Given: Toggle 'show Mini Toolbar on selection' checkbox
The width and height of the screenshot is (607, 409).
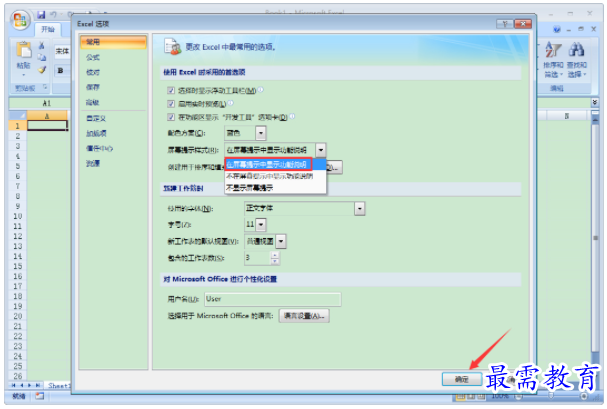Looking at the screenshot, I should click(171, 91).
